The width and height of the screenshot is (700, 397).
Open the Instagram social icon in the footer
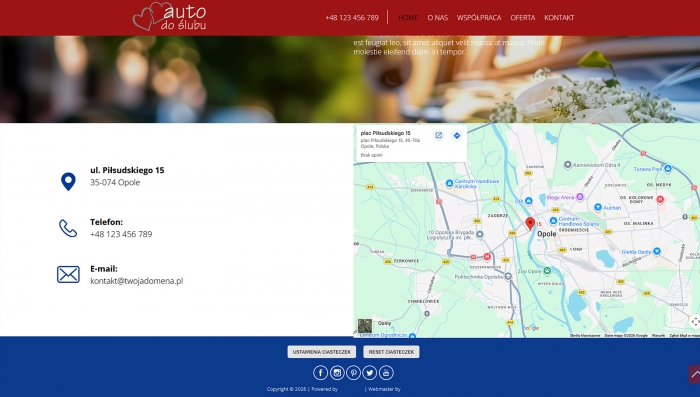(x=337, y=372)
